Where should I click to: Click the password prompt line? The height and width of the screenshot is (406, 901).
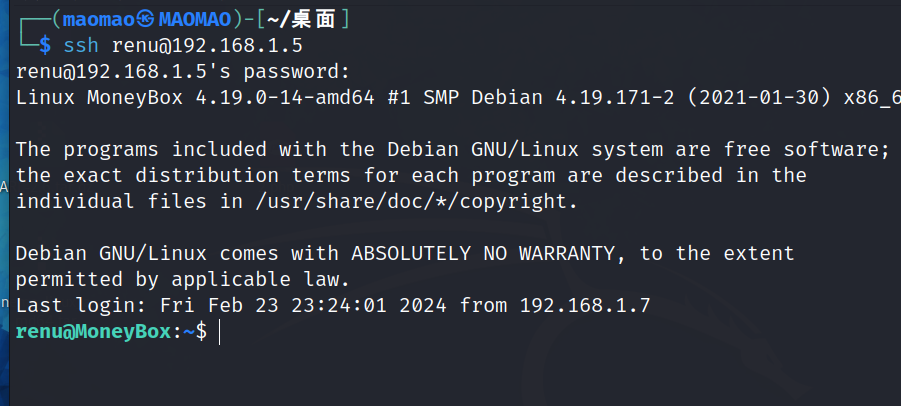(183, 72)
